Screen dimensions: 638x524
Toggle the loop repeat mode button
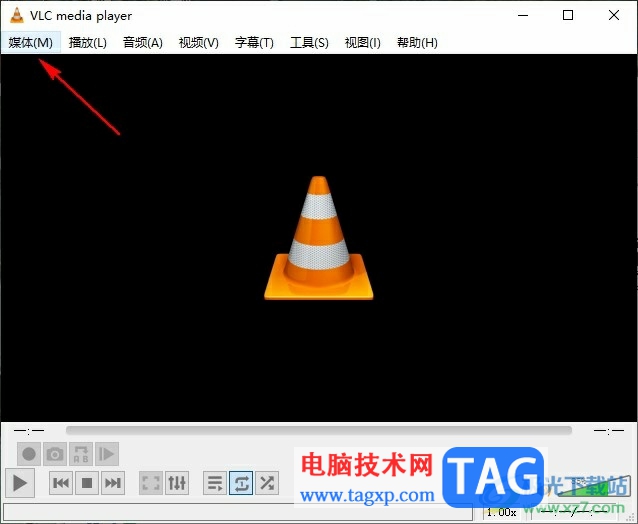[x=241, y=483]
